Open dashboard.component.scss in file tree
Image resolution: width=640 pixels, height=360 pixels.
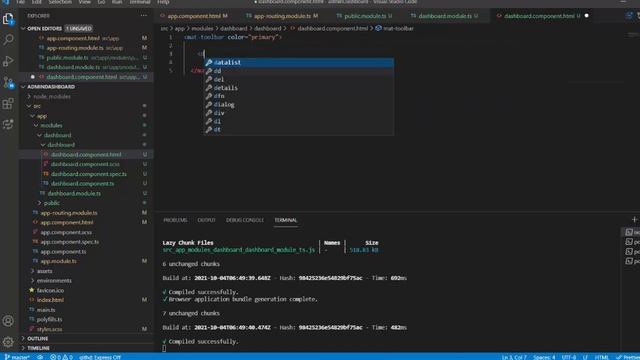(85, 164)
